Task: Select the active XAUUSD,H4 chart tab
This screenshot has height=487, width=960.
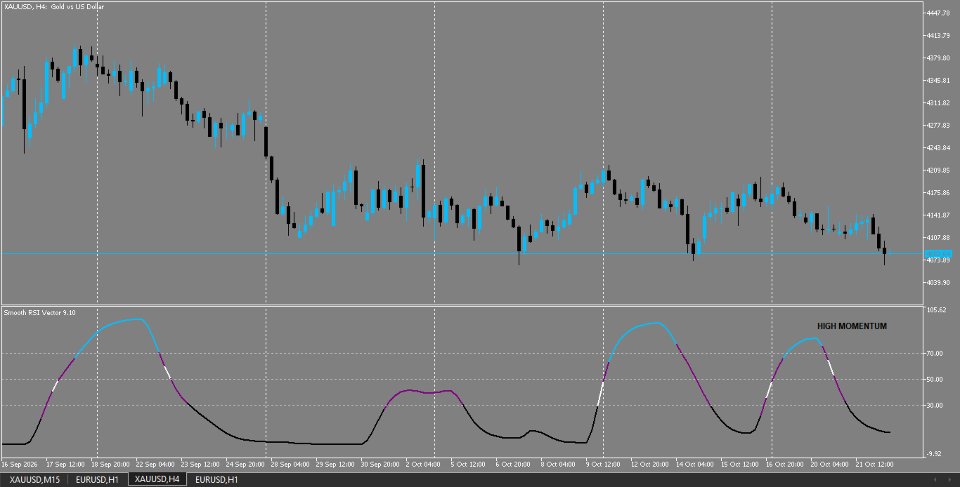Action: pos(157,480)
